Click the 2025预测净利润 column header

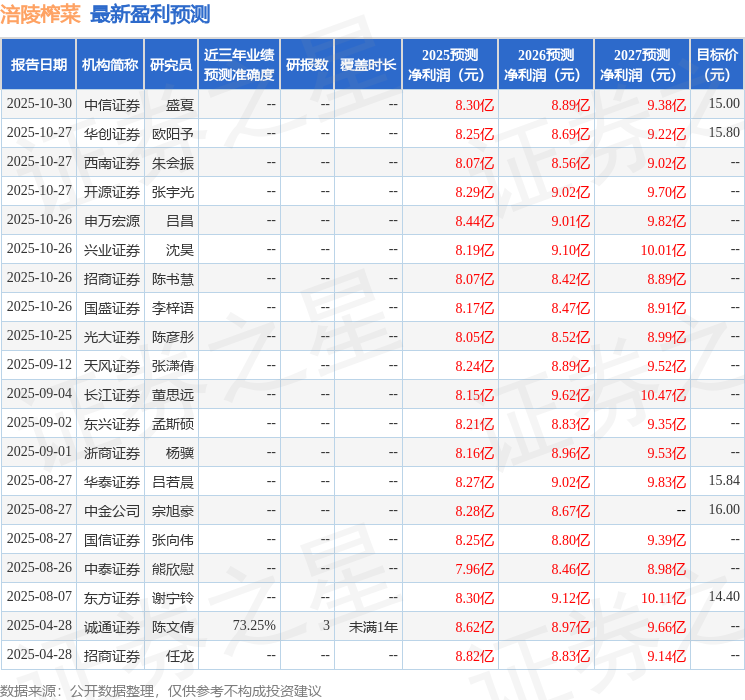coord(450,65)
